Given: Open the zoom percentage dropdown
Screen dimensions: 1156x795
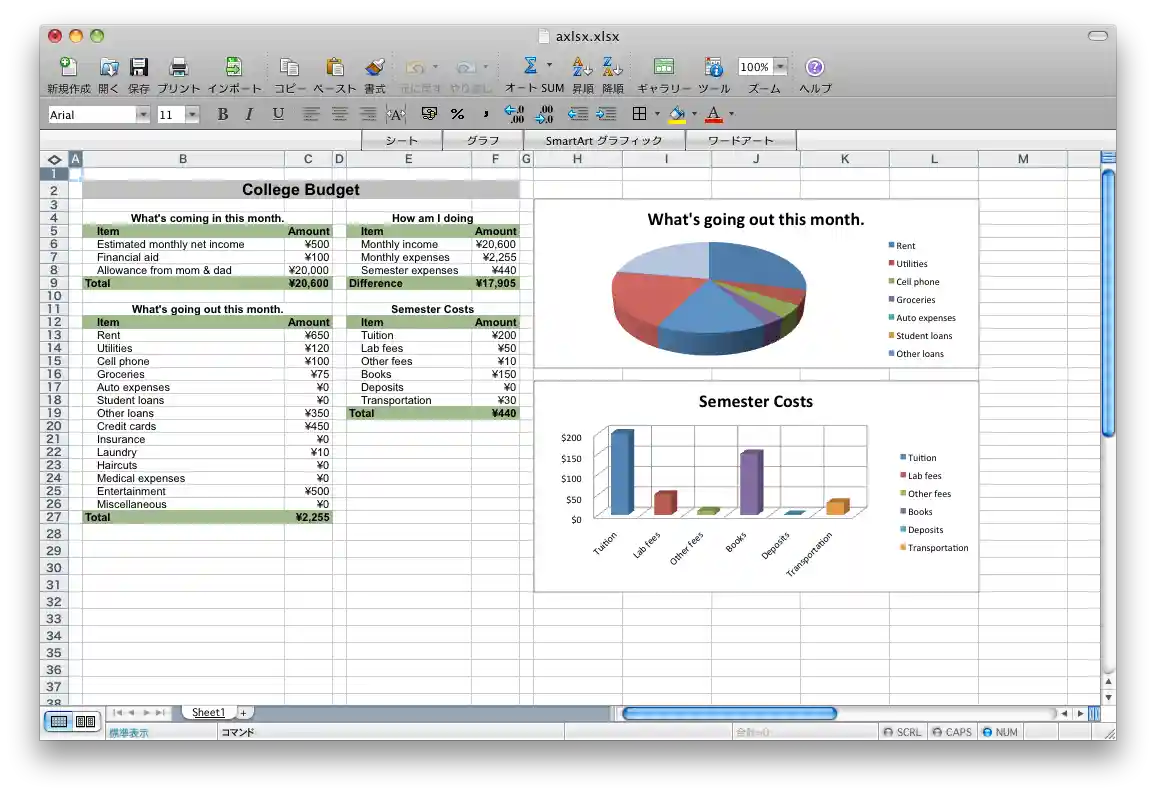Looking at the screenshot, I should click(779, 67).
